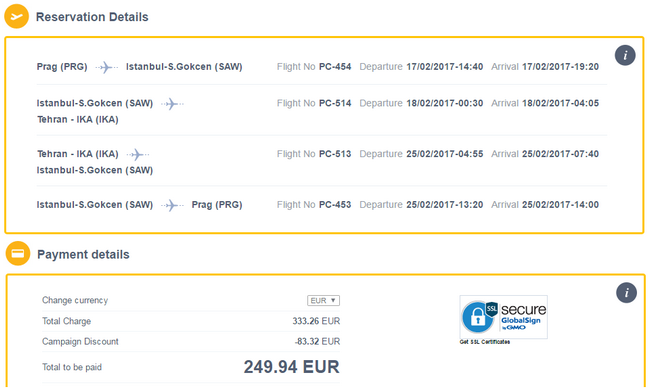650x388 pixels.
Task: Click Tehran - IKA (IKA) destination text
Action: [78, 120]
